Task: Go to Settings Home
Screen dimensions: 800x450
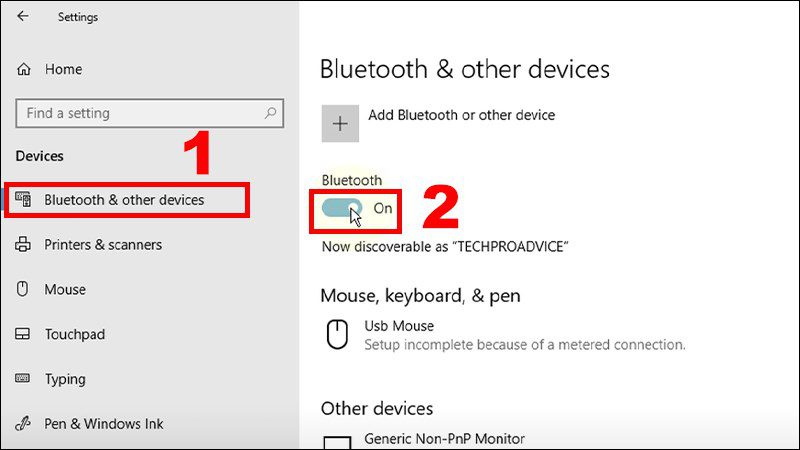Action: click(63, 70)
